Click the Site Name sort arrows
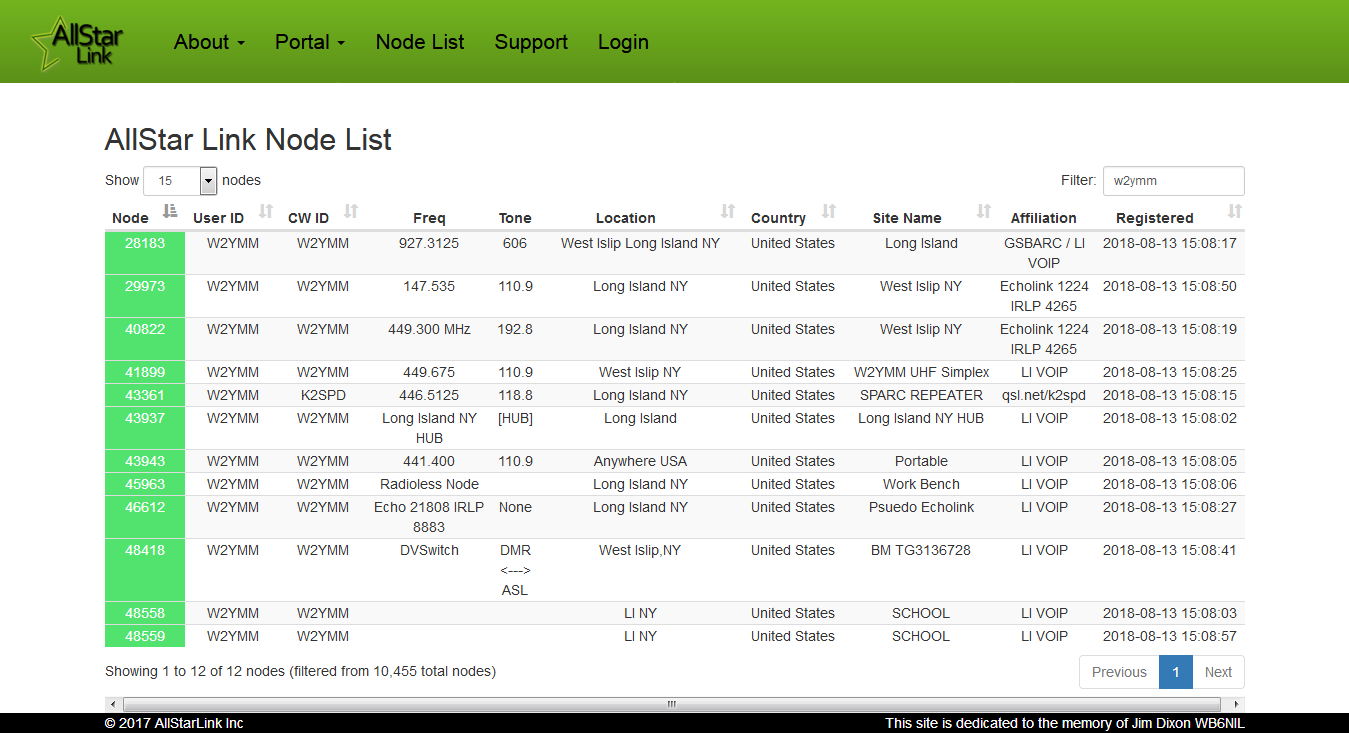1349x733 pixels. coord(984,211)
